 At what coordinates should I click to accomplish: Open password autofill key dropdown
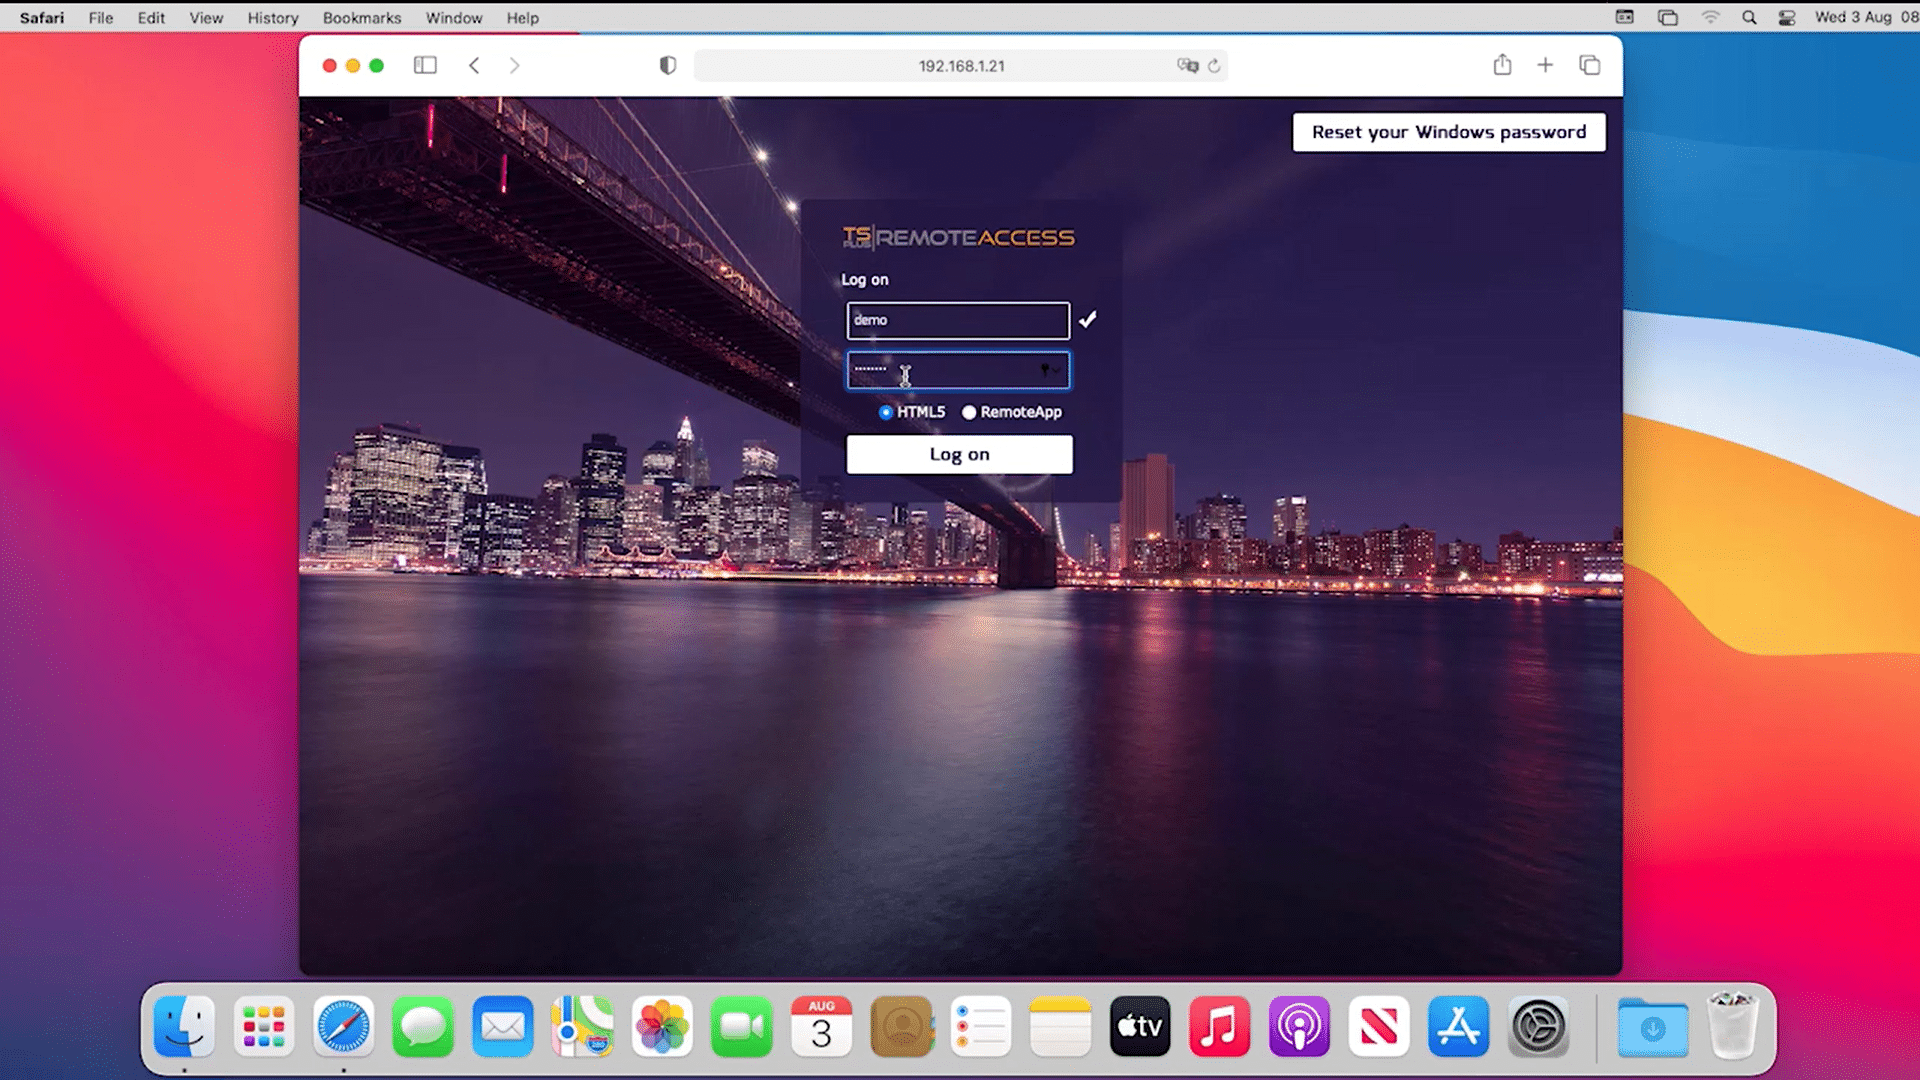(x=1049, y=370)
